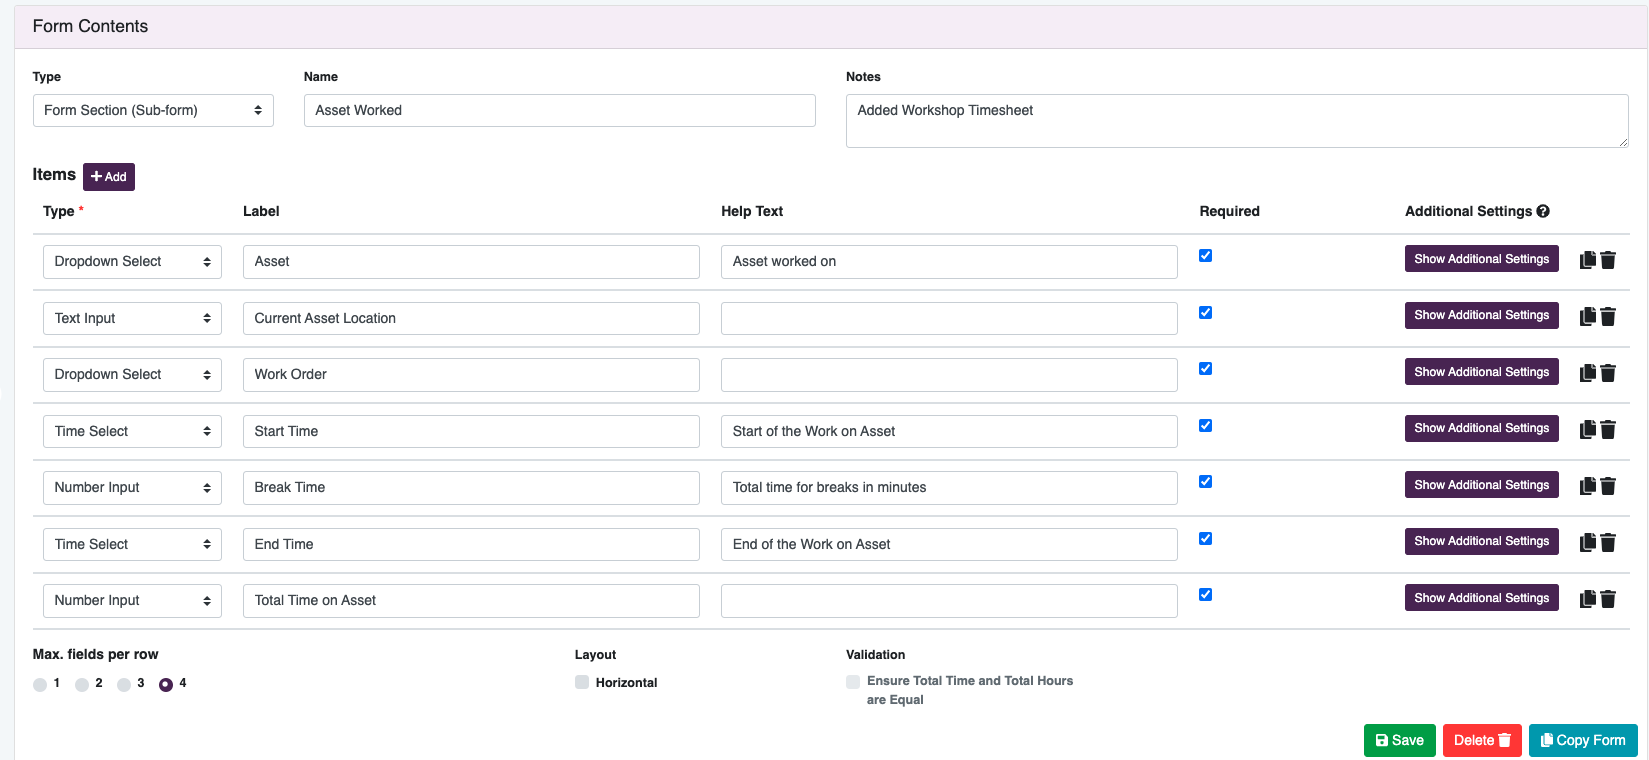This screenshot has width=1649, height=760.
Task: Open the Form Section (Sub-form) type dropdown
Action: tap(153, 110)
